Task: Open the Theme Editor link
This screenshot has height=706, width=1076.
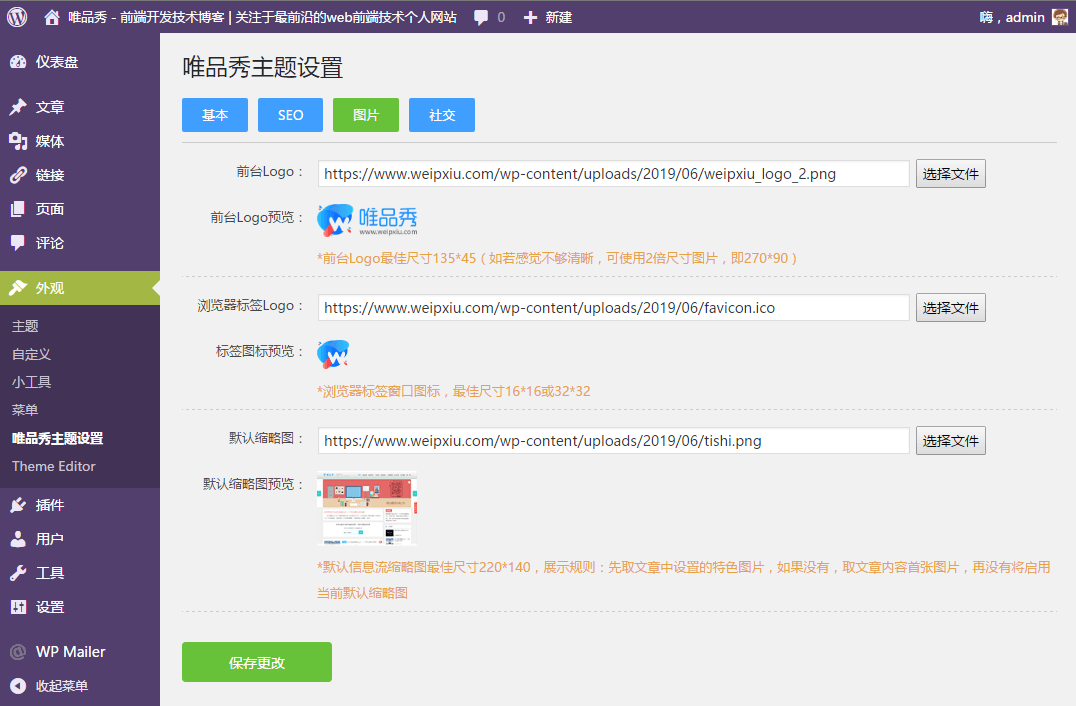Action: 53,466
